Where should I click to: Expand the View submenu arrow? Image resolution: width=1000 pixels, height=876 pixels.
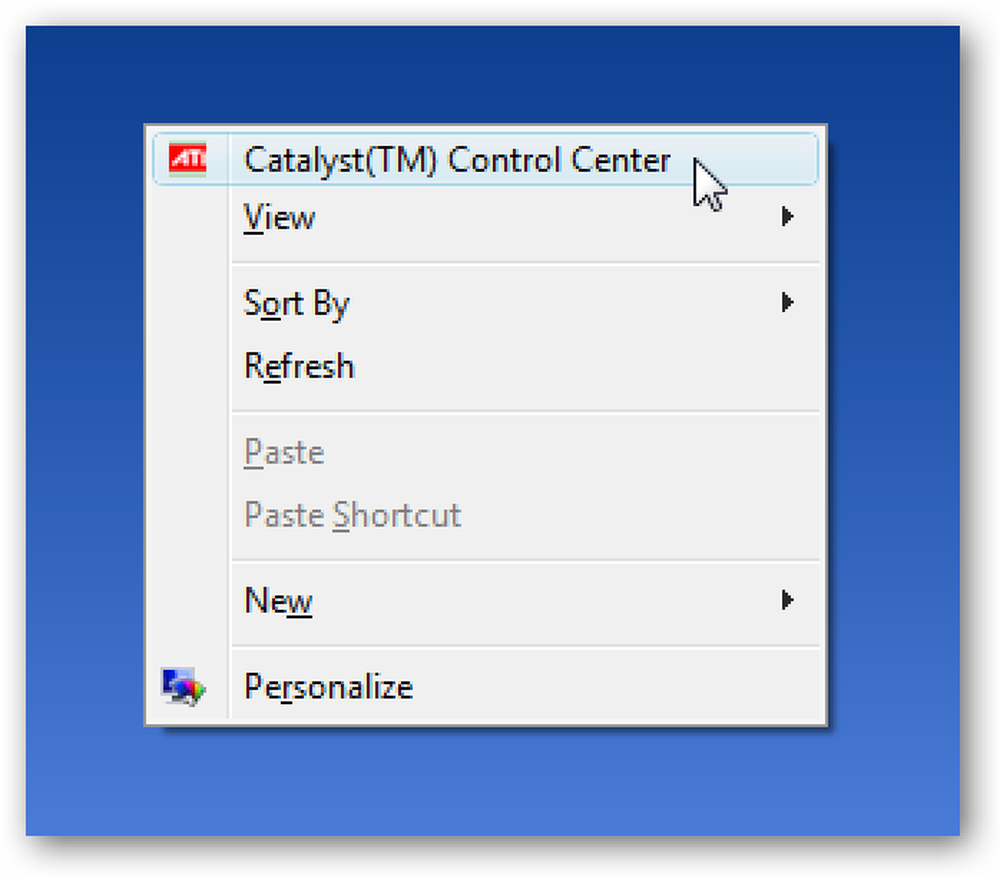[x=788, y=217]
